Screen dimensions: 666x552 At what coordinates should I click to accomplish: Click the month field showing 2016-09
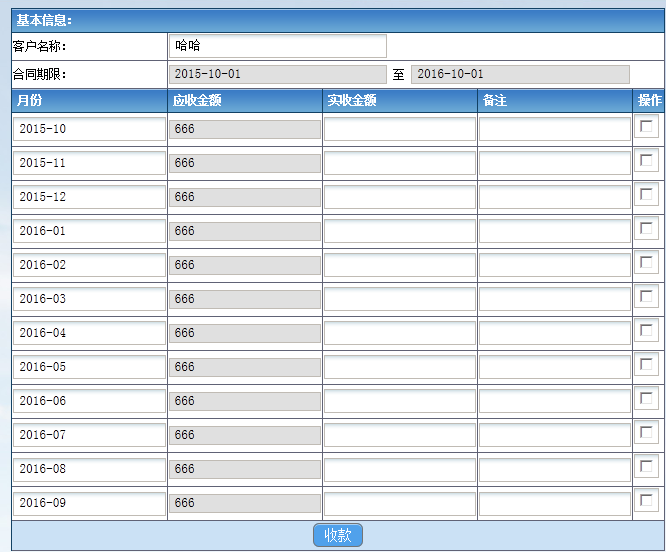89,503
